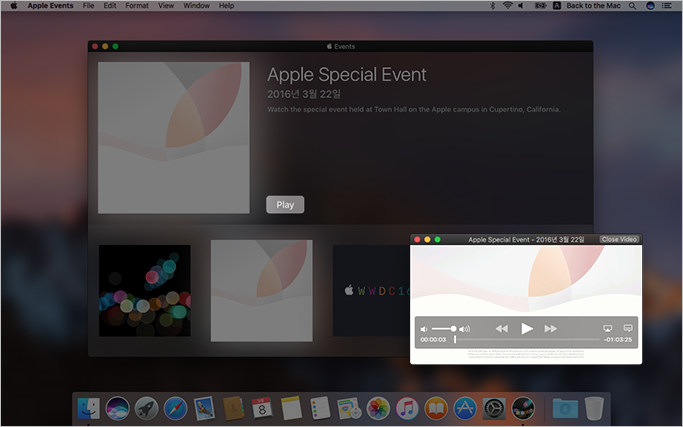Click Wi-Fi status icon in menu bar

(507, 6)
